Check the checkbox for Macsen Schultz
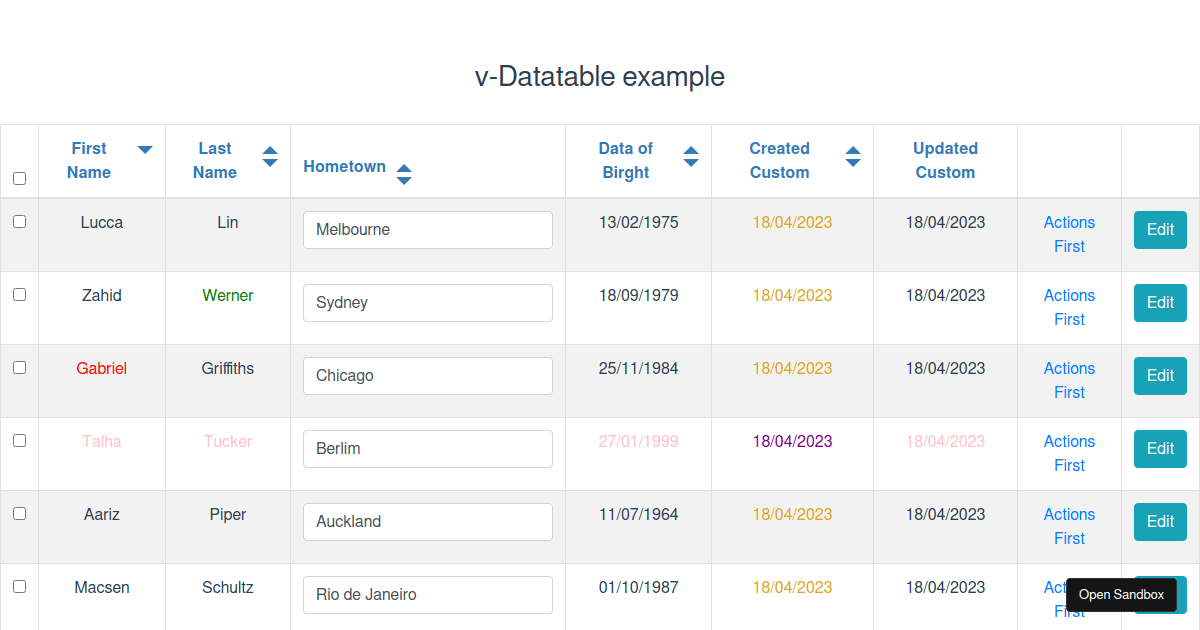 [19, 586]
